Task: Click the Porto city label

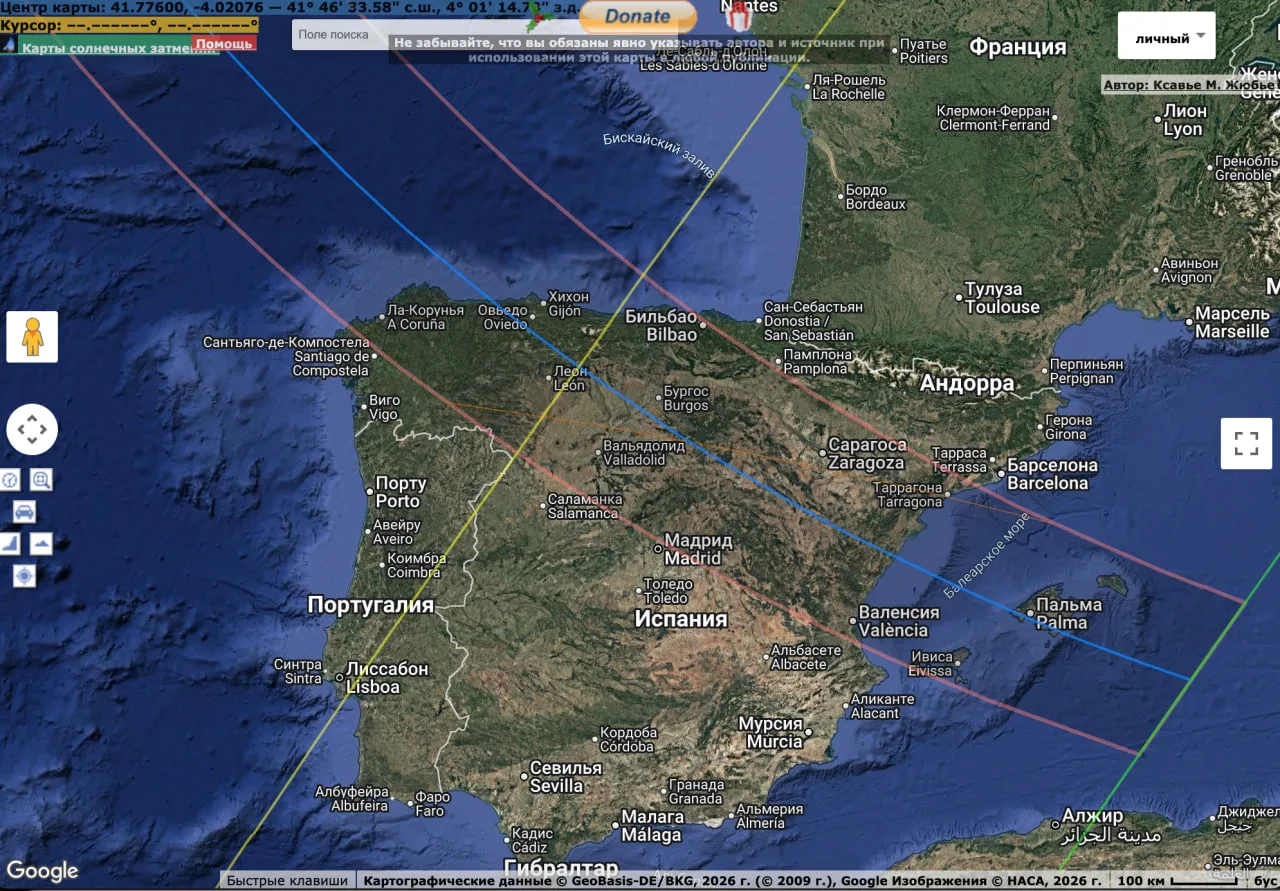Action: [400, 492]
